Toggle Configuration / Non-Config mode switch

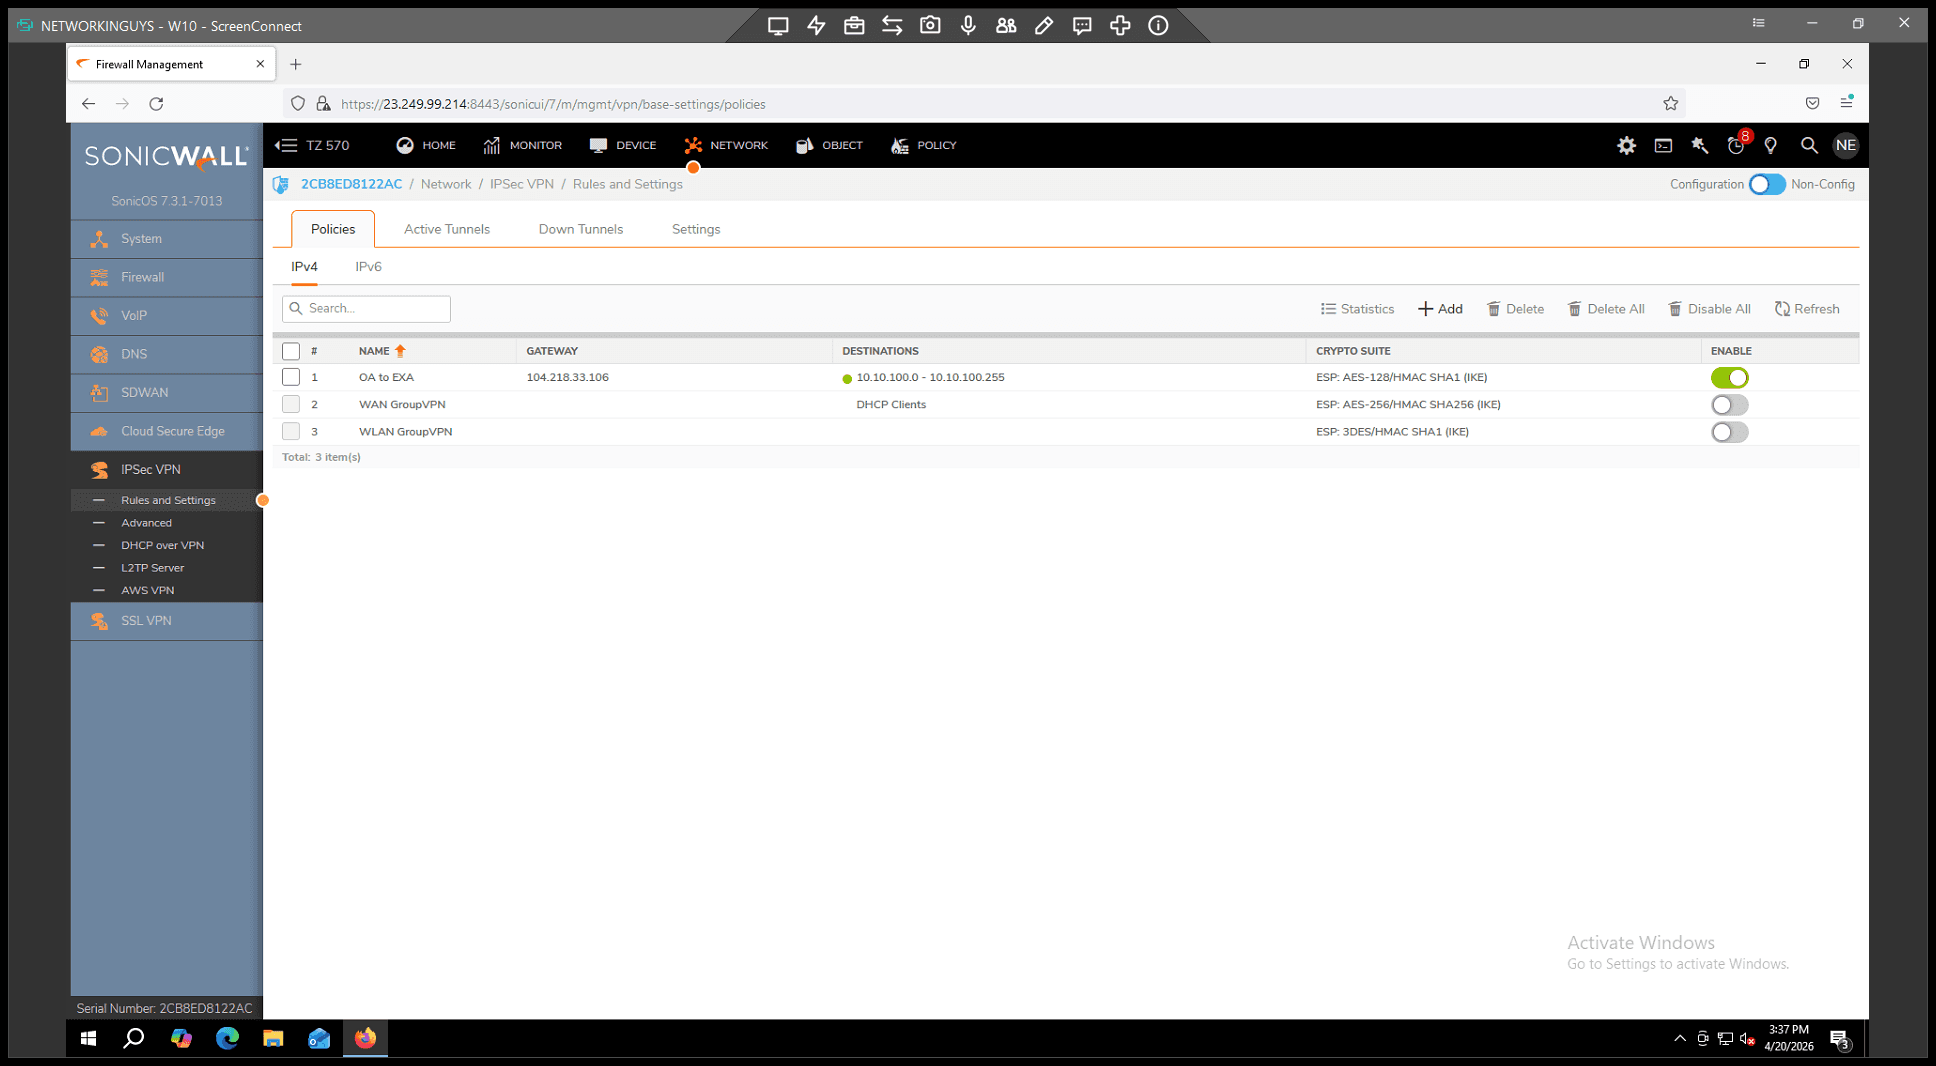click(1767, 184)
